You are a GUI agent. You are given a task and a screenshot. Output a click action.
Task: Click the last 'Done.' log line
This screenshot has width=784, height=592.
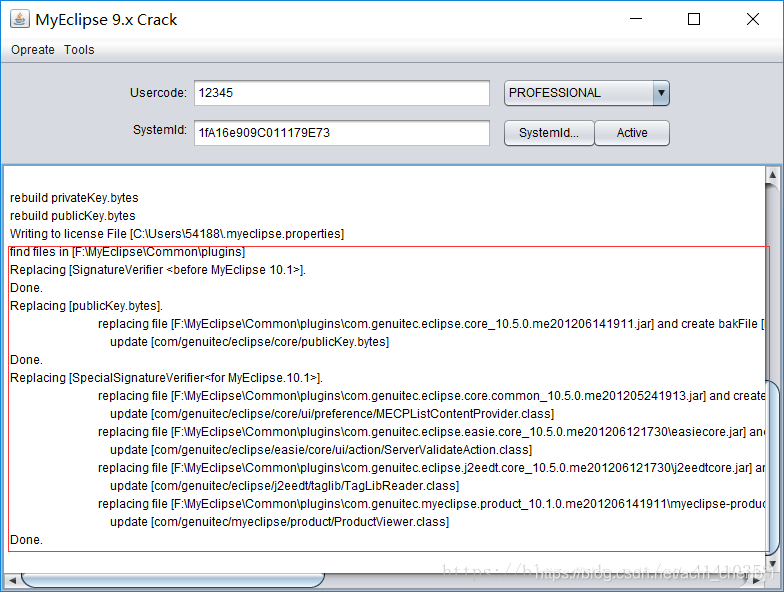[26, 540]
